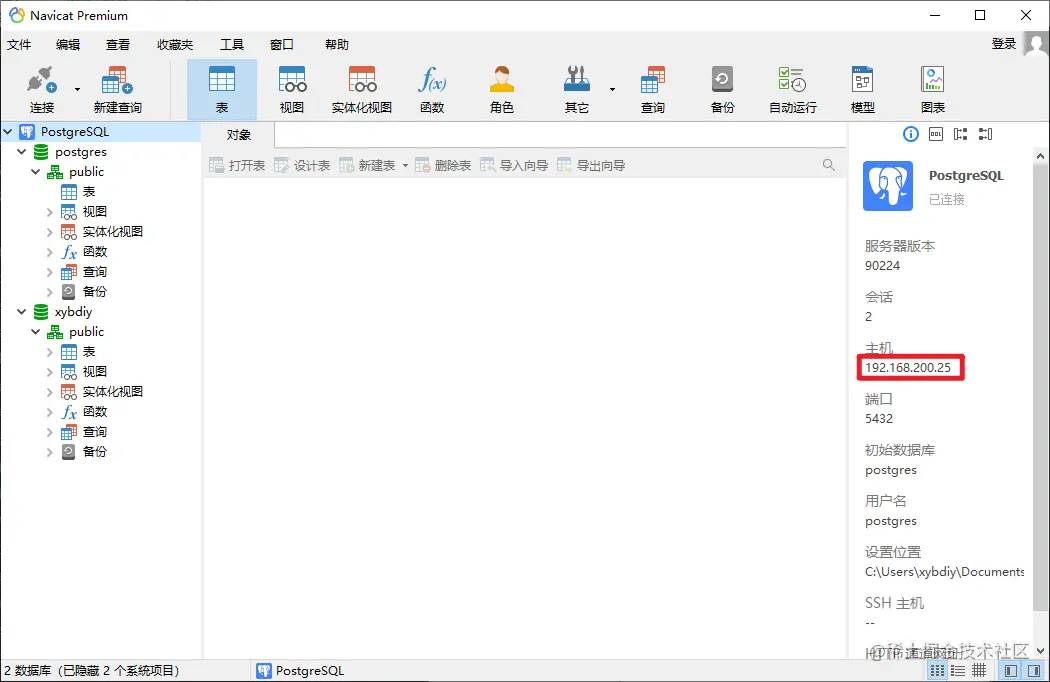Collapse the PostgreSQL connection node
The height and width of the screenshot is (682, 1050).
click(x=8, y=132)
